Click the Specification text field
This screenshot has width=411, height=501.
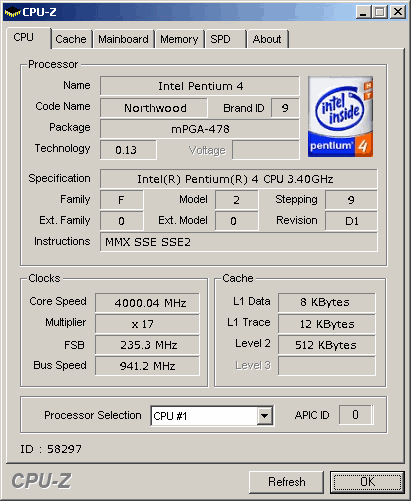tap(239, 179)
